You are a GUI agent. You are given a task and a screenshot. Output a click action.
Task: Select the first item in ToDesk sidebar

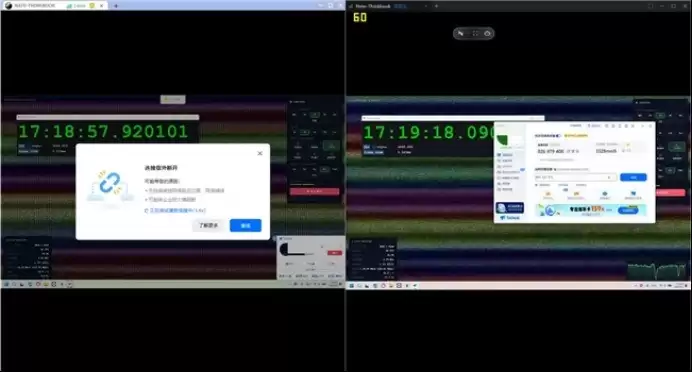505,155
